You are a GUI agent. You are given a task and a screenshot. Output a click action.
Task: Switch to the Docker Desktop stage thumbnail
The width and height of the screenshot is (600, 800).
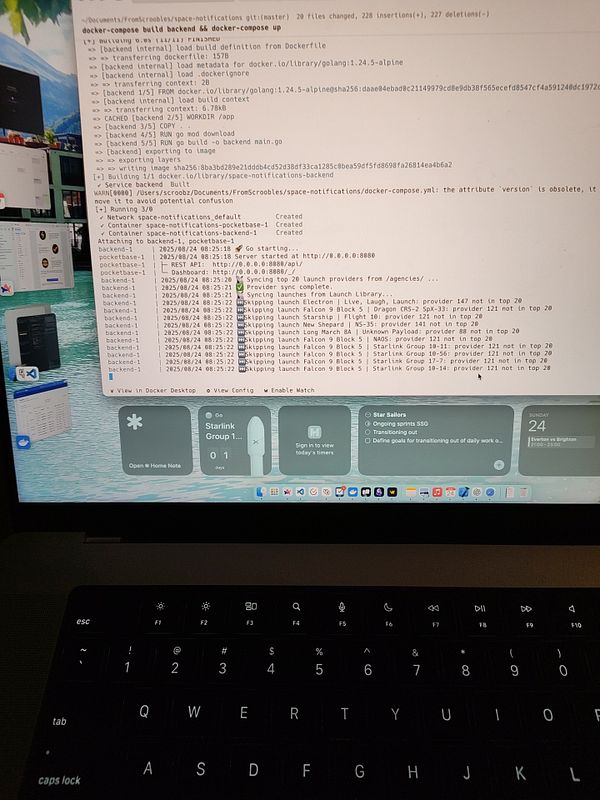tap(42, 412)
